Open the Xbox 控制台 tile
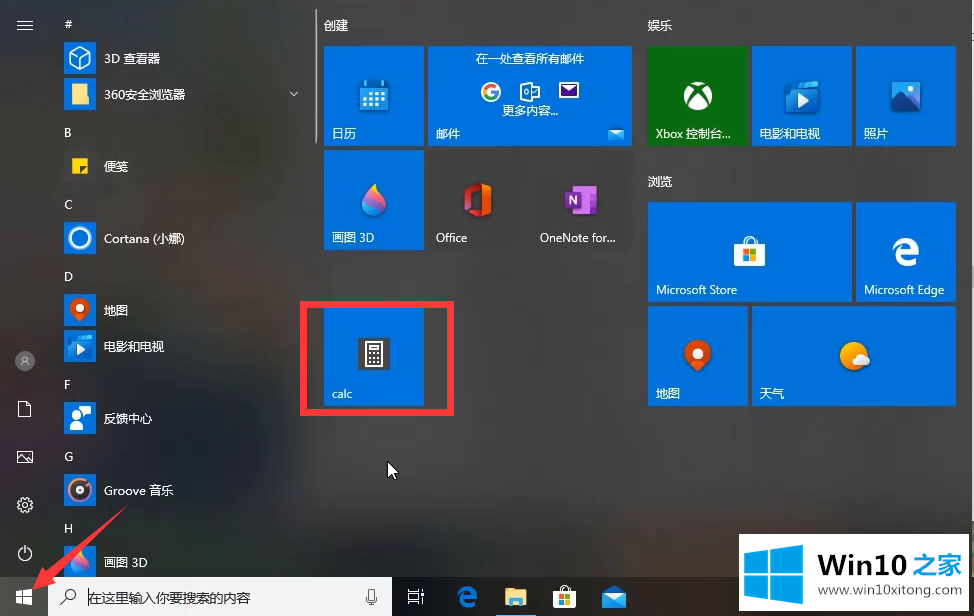Viewport: 974px width, 616px height. [698, 96]
